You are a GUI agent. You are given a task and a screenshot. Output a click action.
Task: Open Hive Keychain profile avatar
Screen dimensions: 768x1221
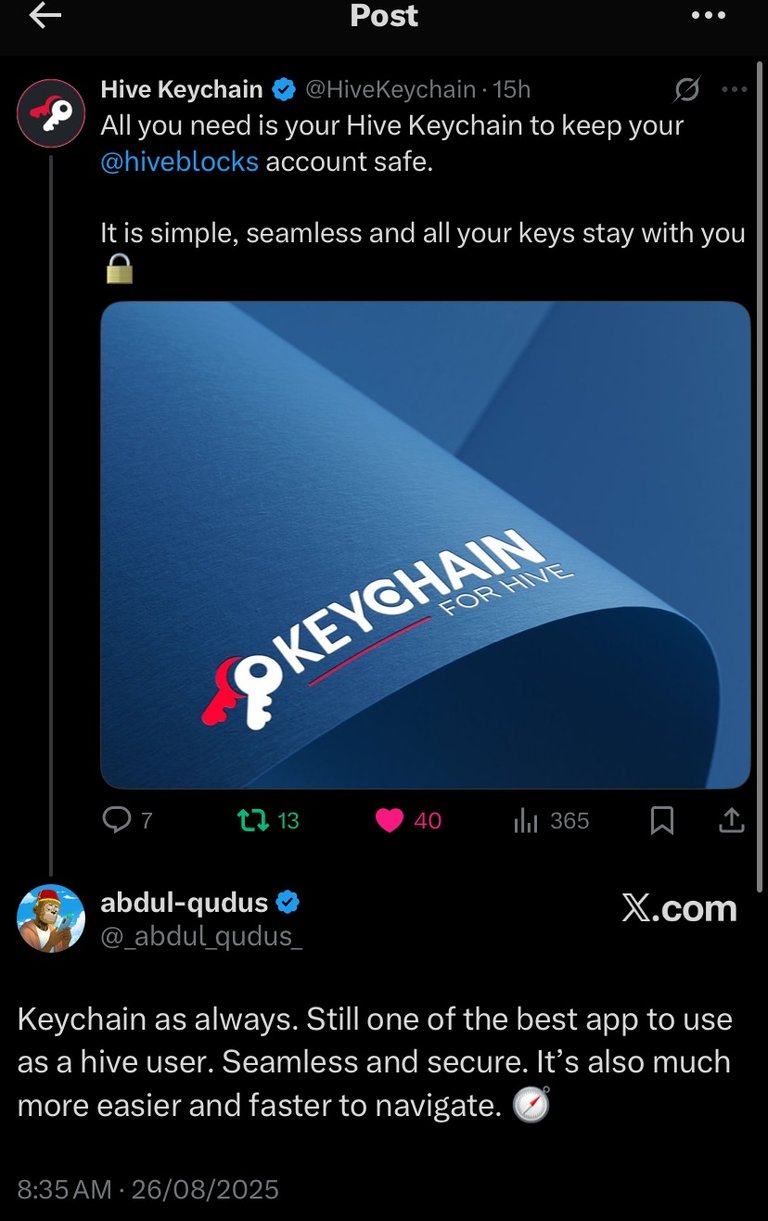[50, 112]
